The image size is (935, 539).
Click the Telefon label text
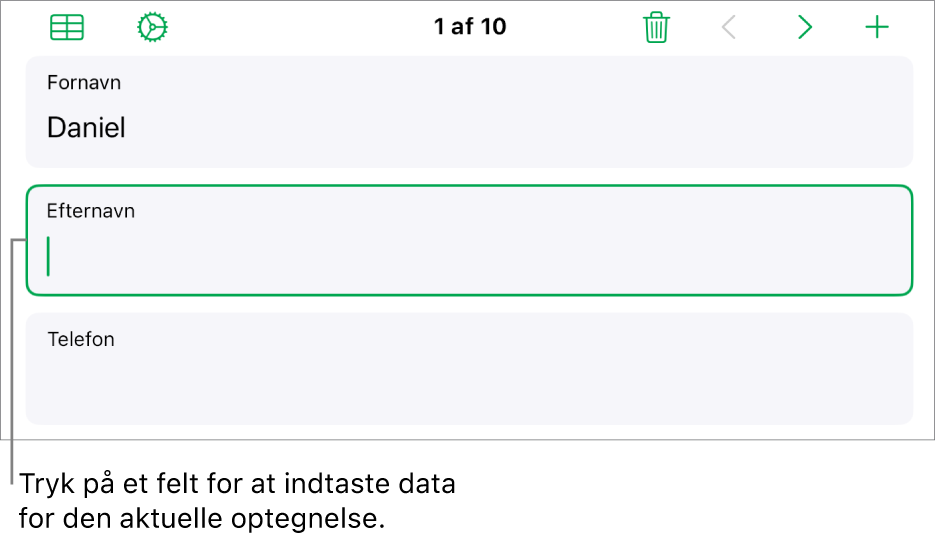point(81,339)
